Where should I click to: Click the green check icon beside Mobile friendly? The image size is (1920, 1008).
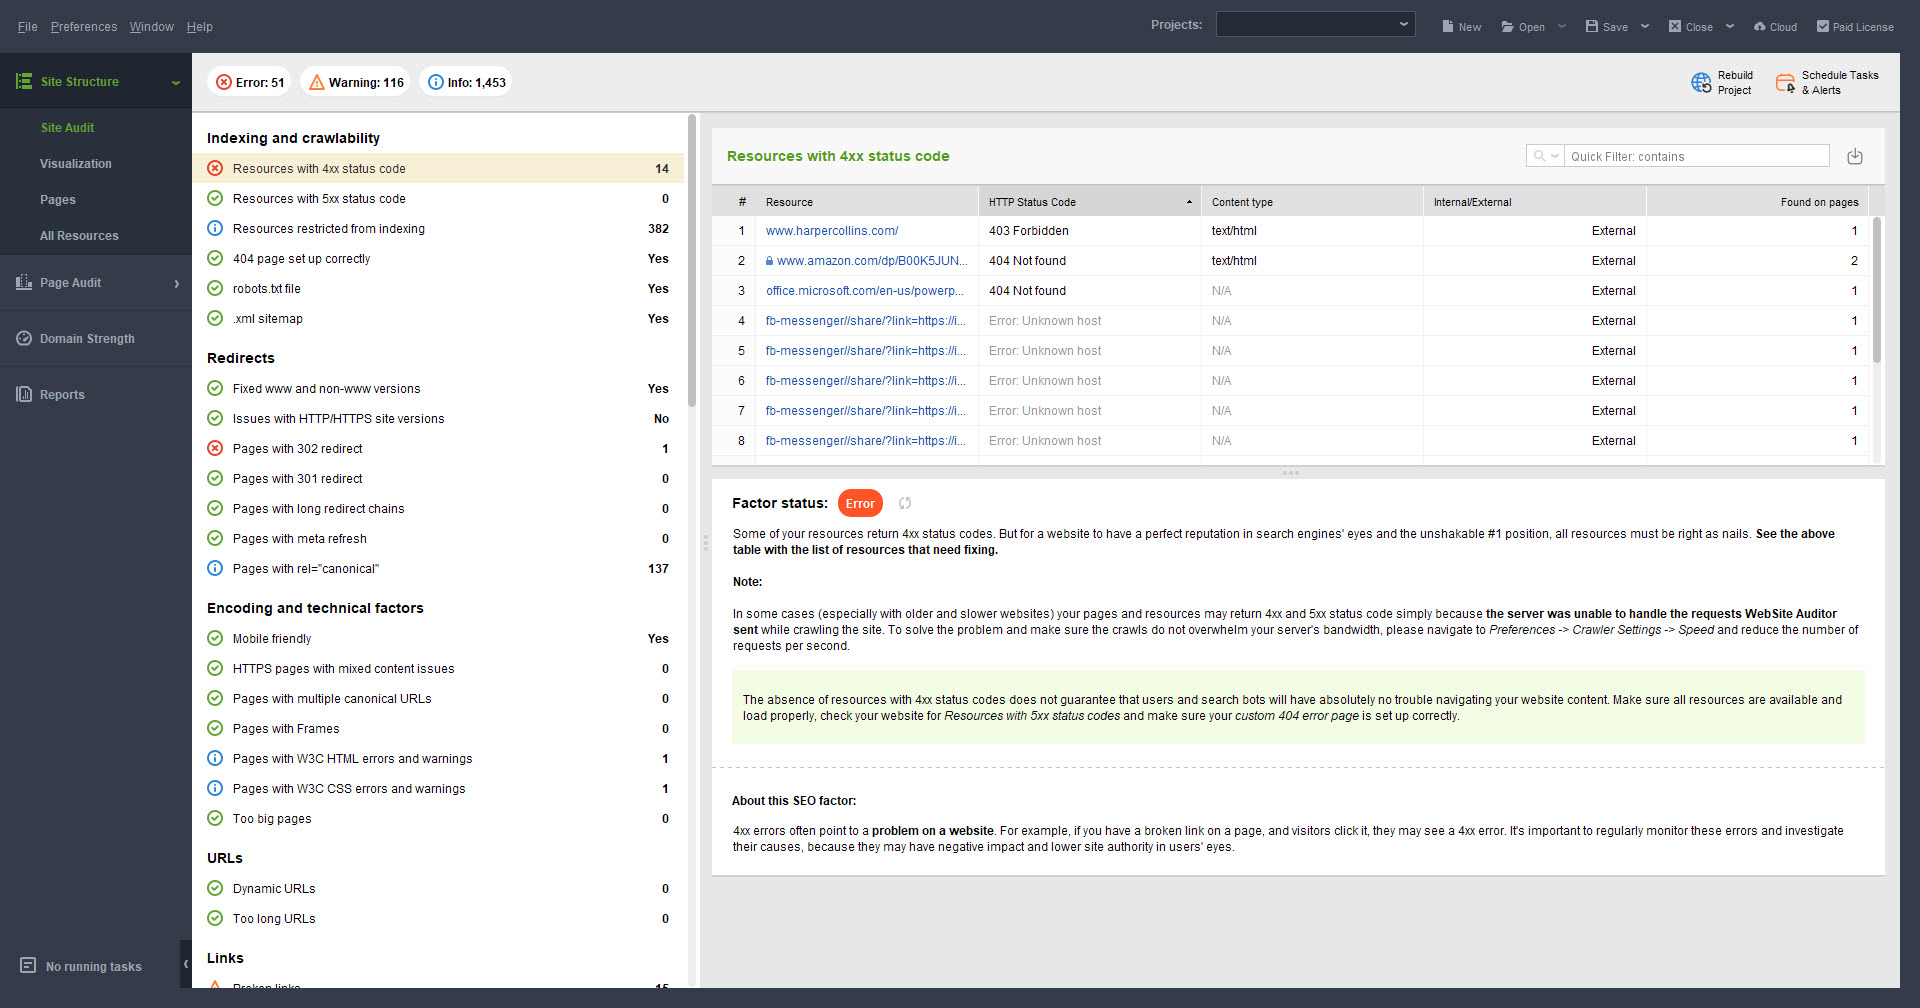[215, 638]
